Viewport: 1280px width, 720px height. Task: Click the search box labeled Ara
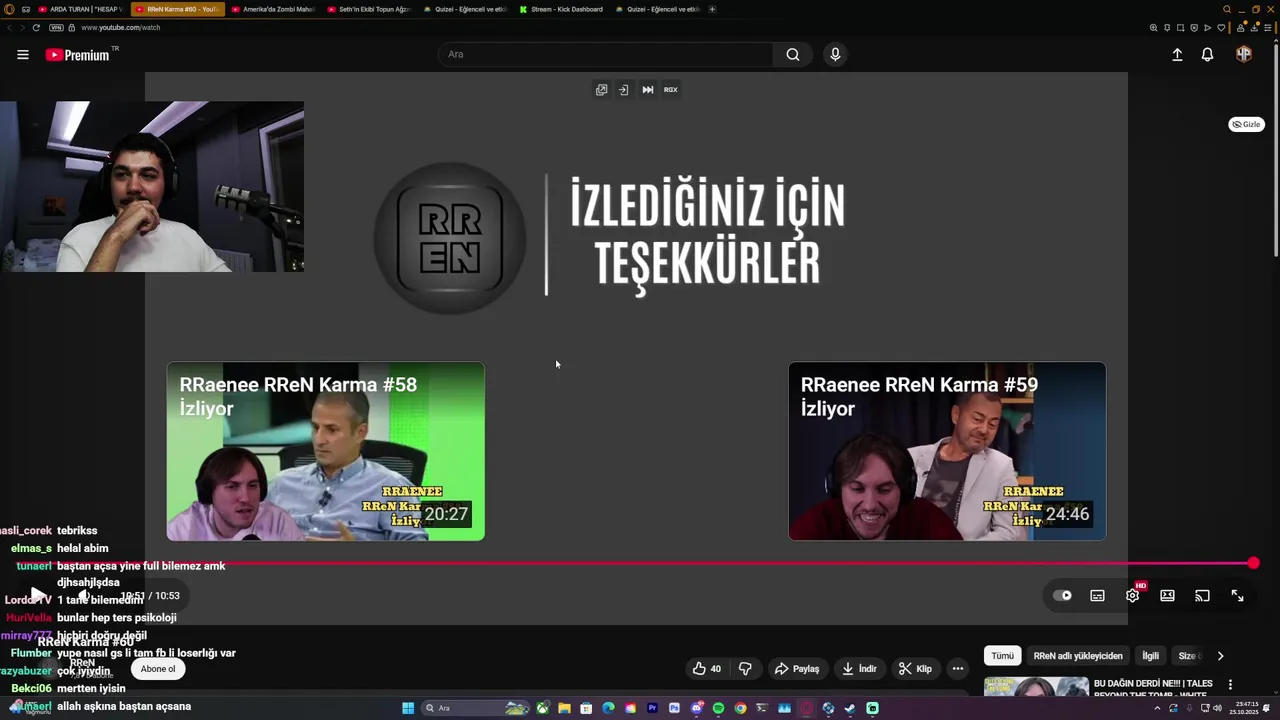pos(606,54)
